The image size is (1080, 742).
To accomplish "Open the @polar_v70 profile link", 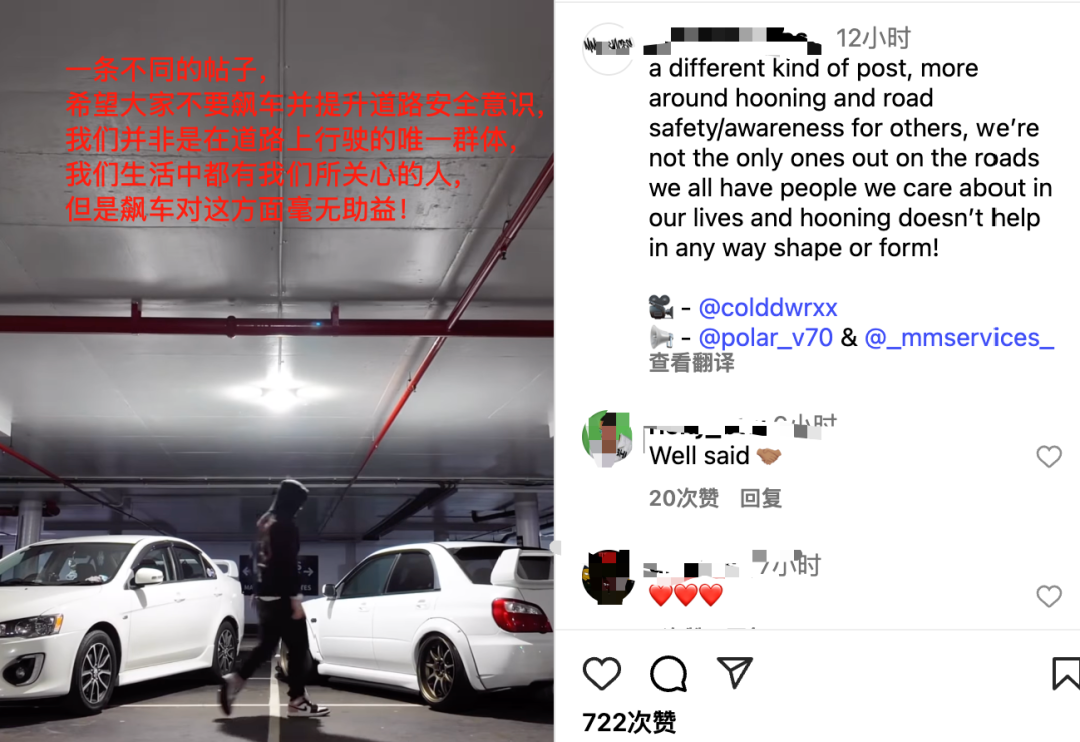I will point(765,338).
